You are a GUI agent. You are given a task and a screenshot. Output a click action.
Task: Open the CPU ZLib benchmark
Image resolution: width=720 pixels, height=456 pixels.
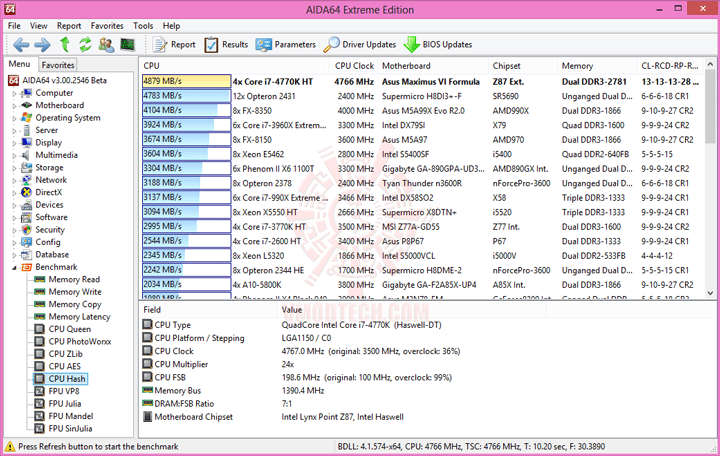(66, 354)
